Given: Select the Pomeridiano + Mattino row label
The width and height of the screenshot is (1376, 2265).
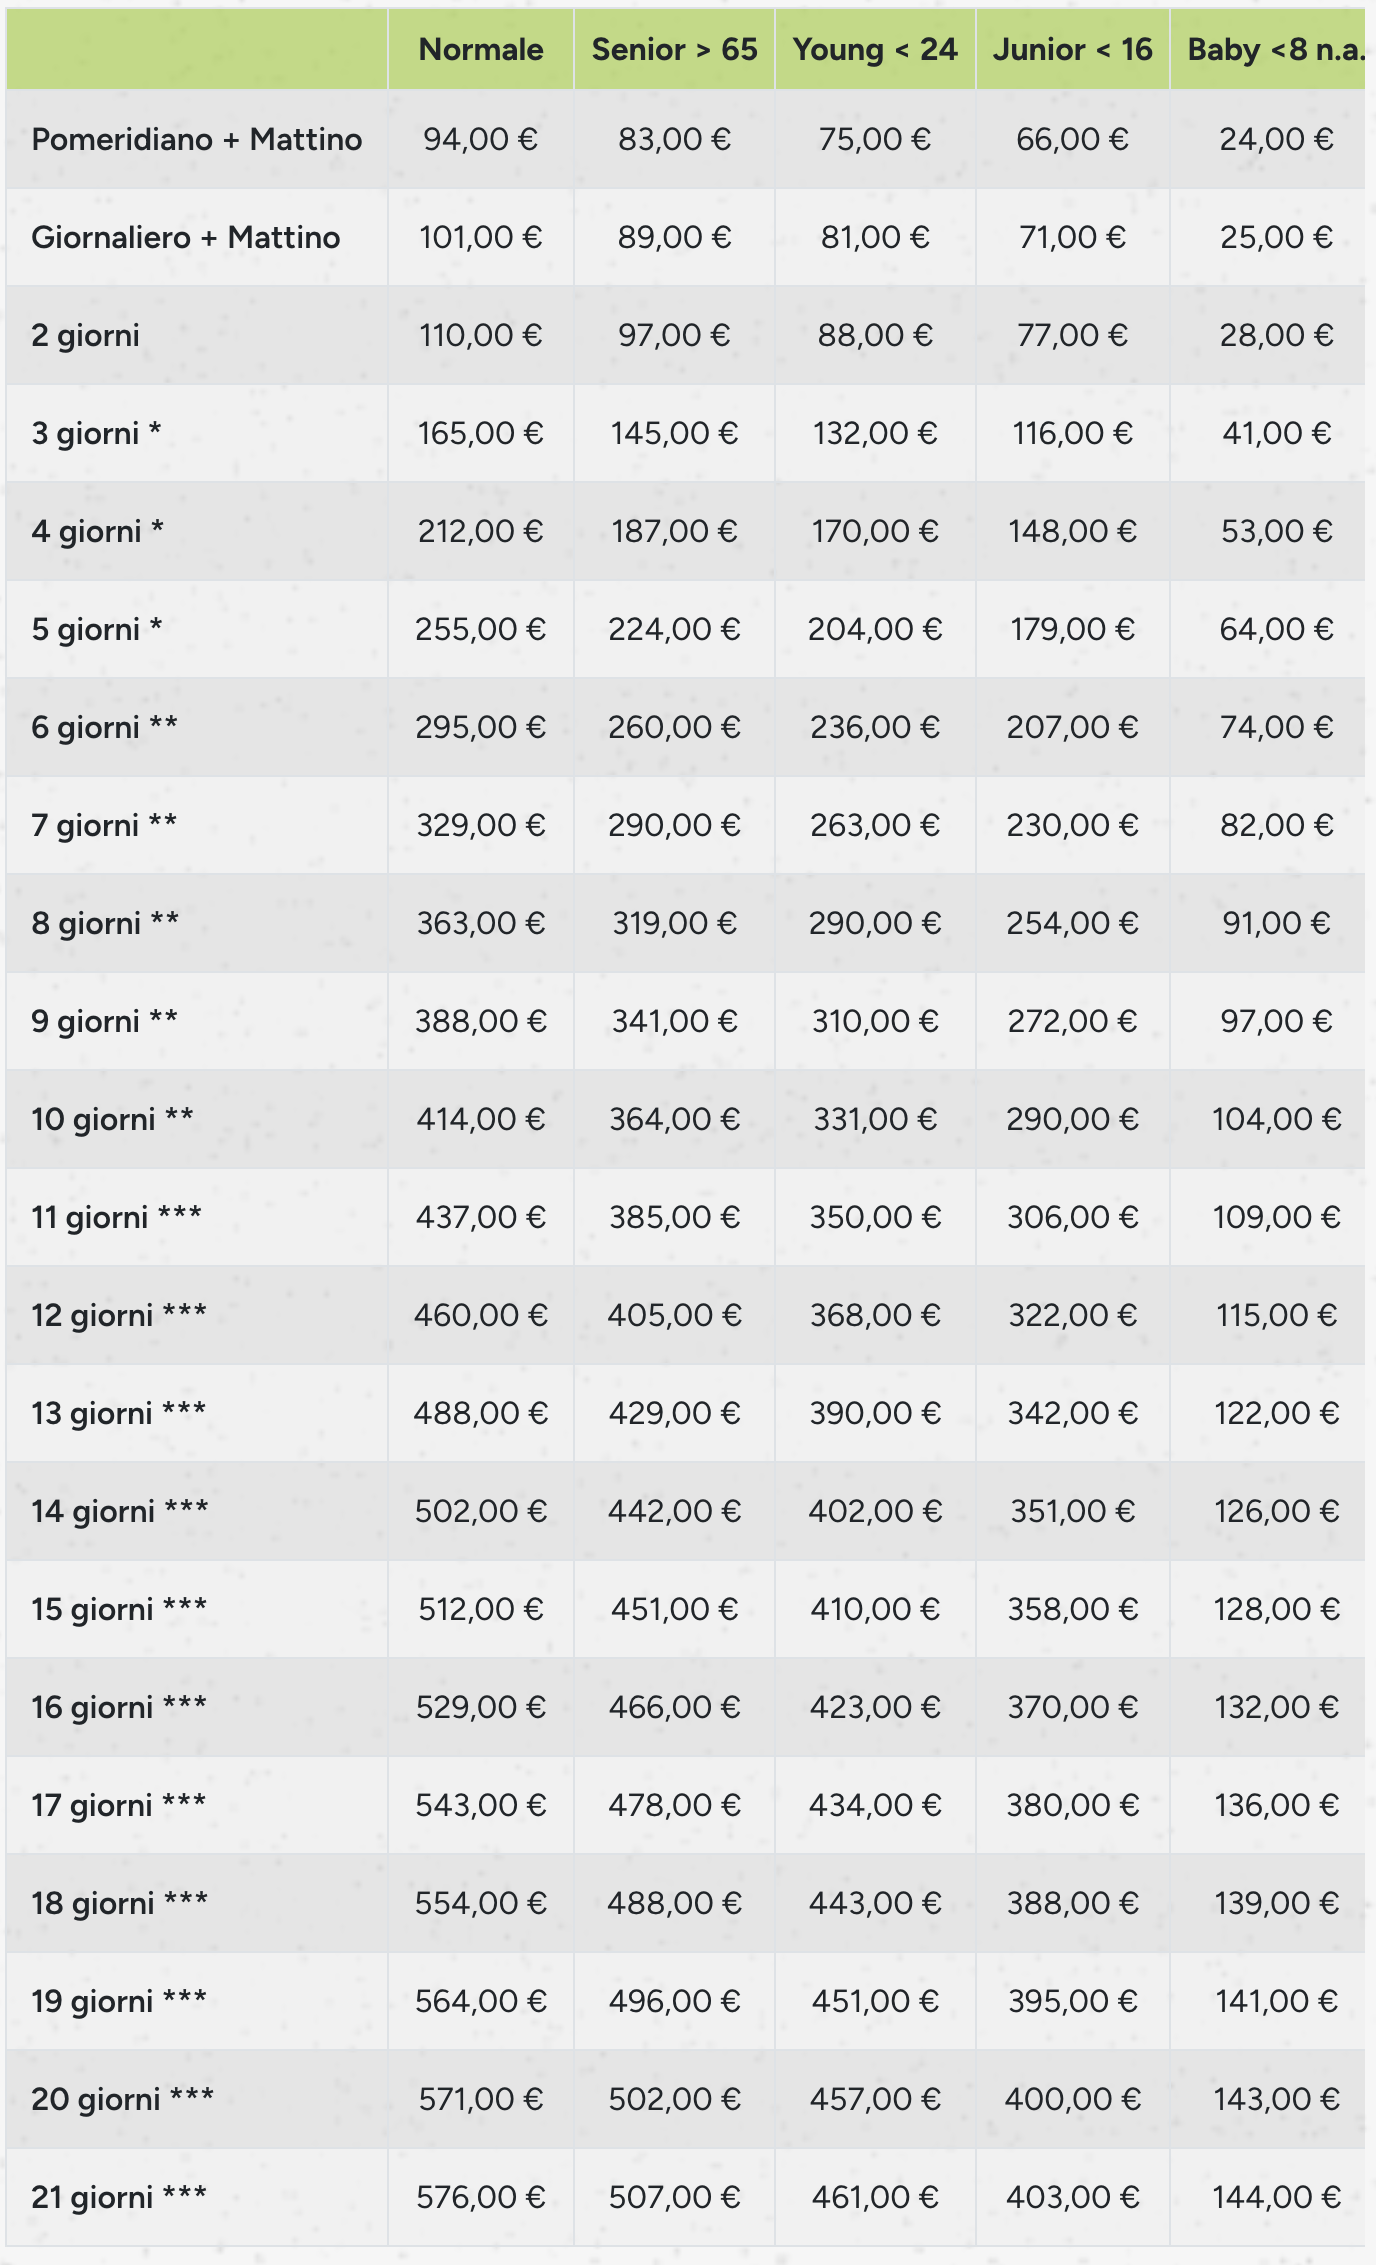Looking at the screenshot, I should point(197,139).
